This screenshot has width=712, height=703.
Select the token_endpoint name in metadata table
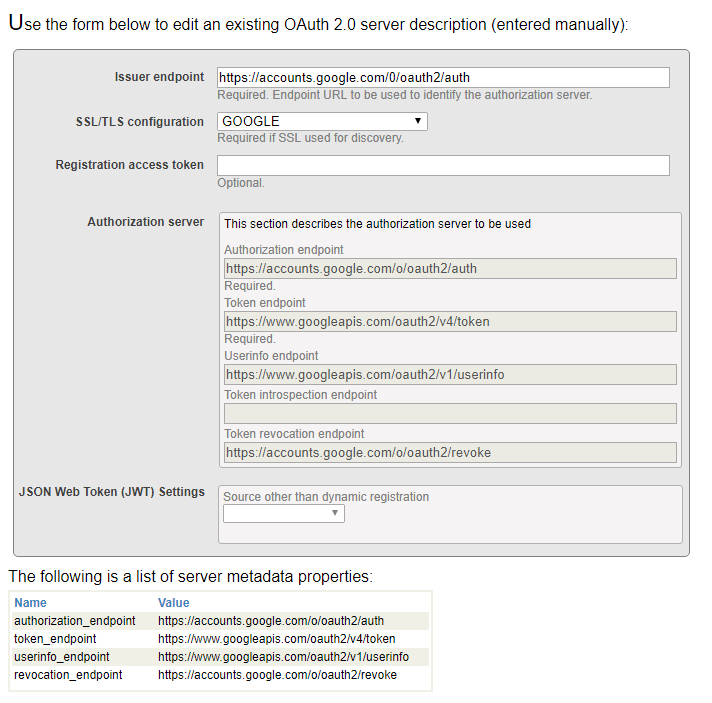click(x=55, y=639)
